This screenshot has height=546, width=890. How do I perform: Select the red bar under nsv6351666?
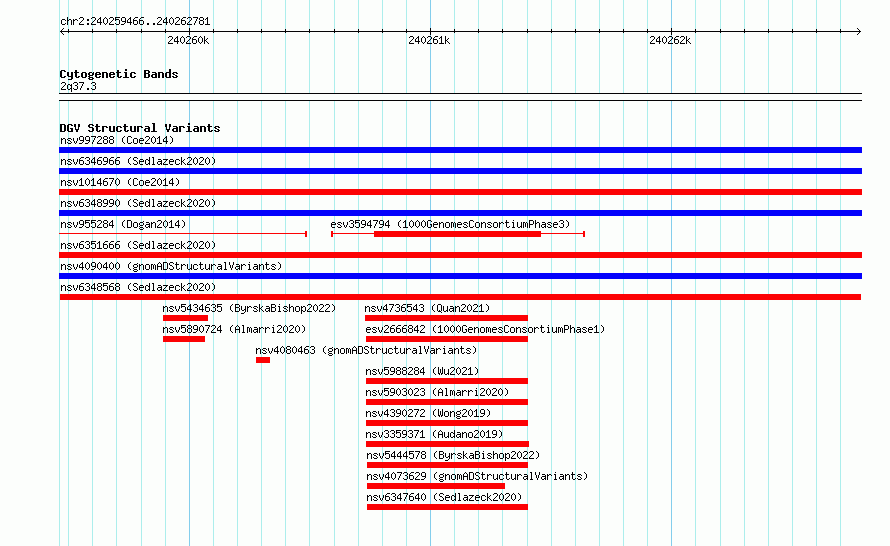click(x=460, y=255)
